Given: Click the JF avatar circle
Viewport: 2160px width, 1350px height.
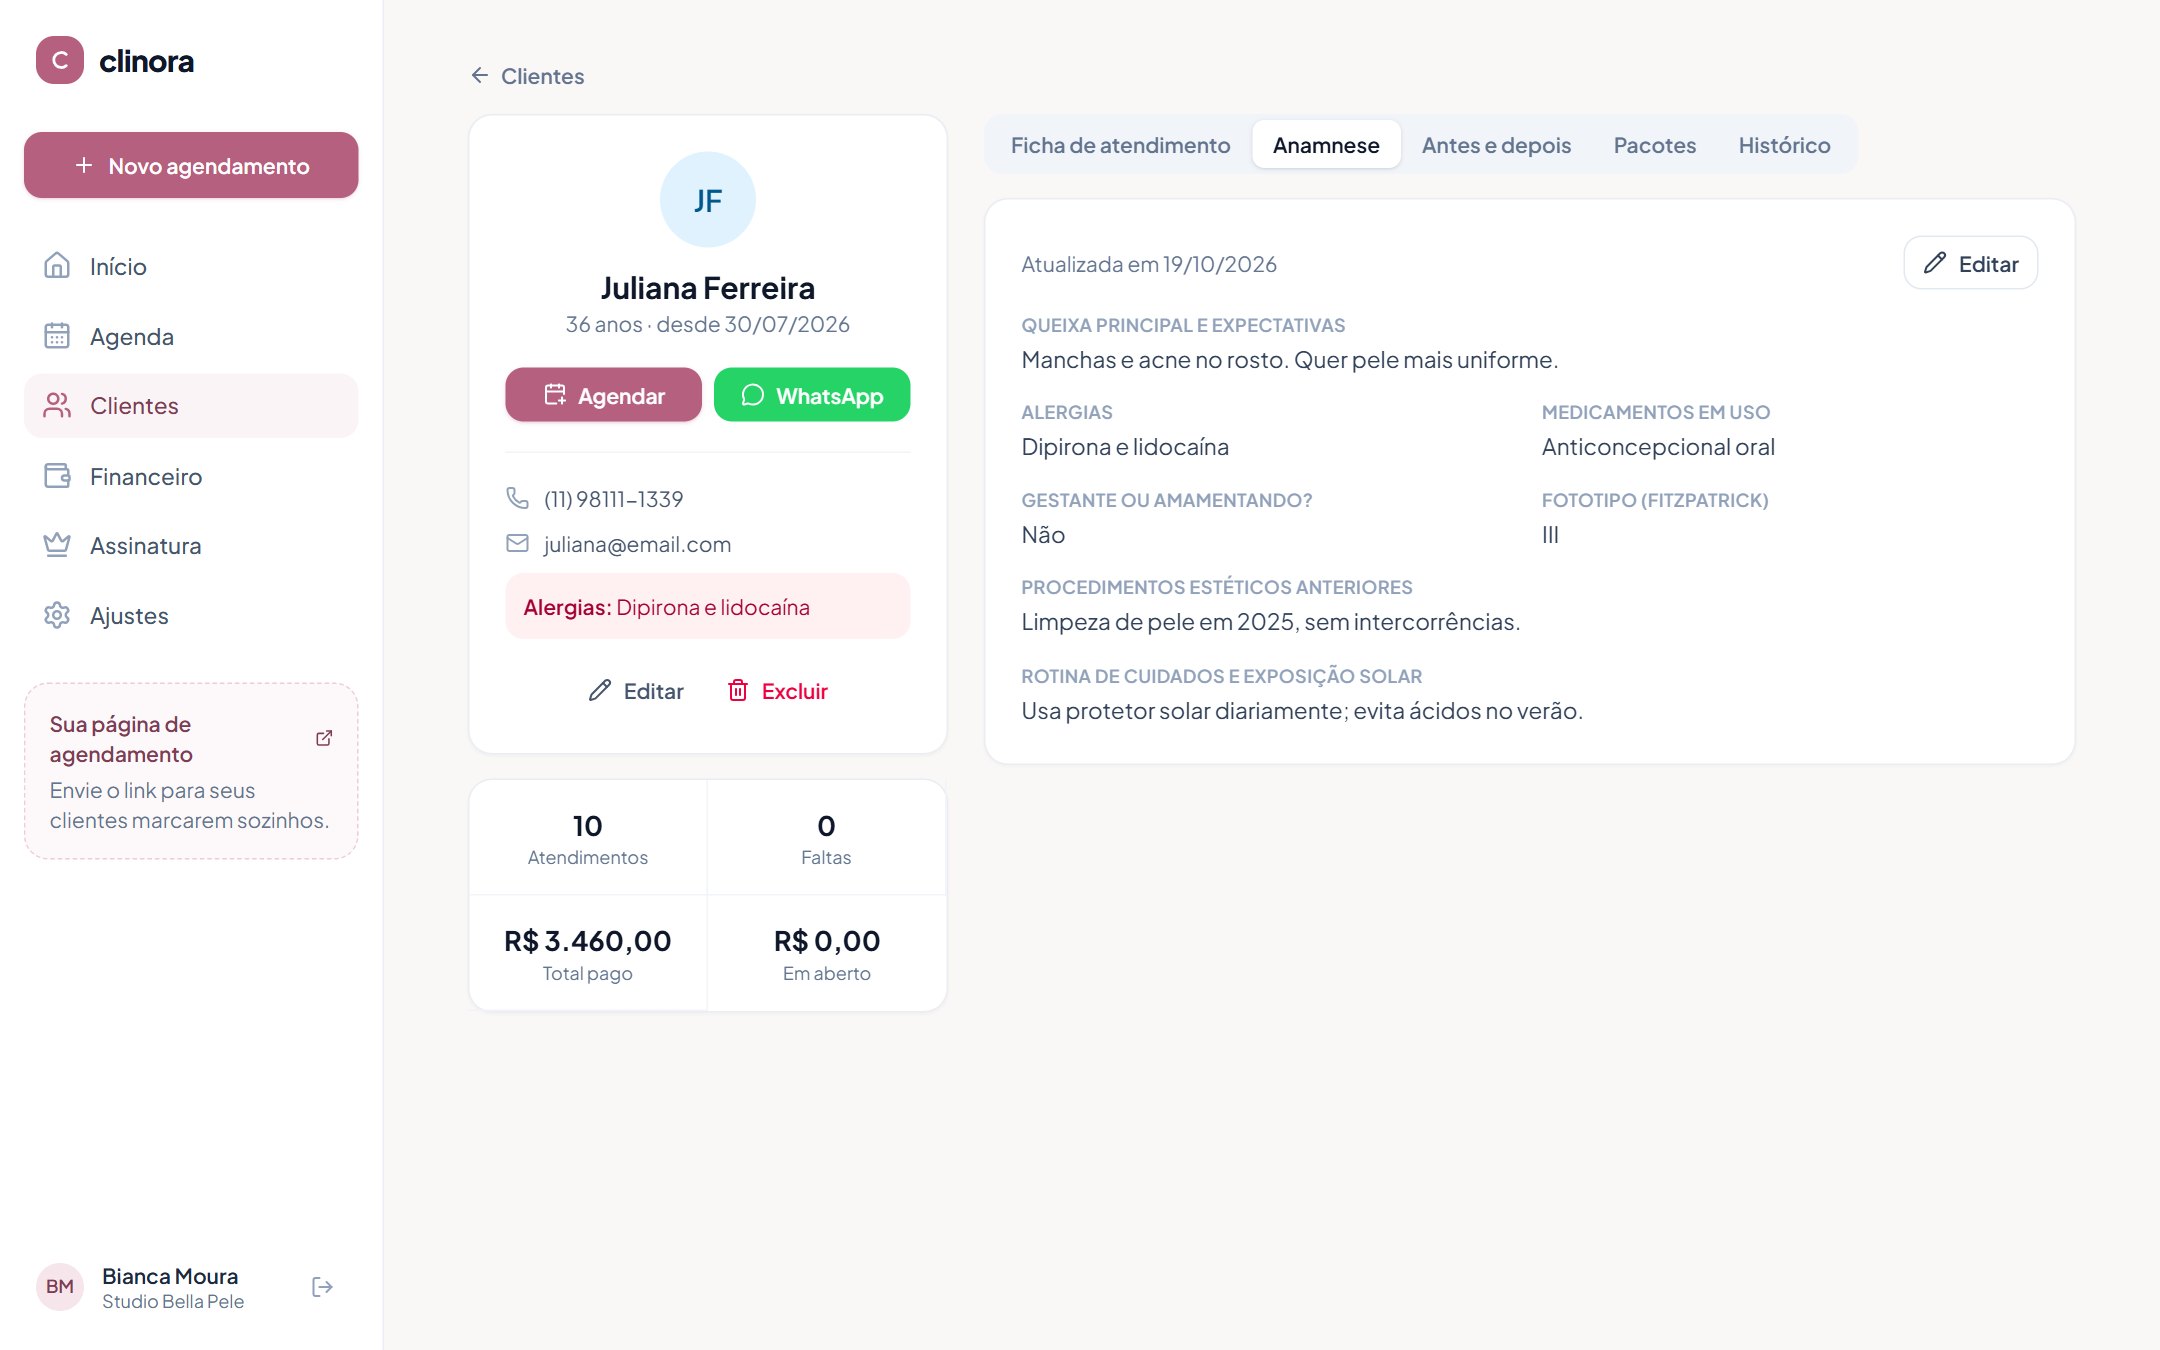Looking at the screenshot, I should (x=708, y=200).
